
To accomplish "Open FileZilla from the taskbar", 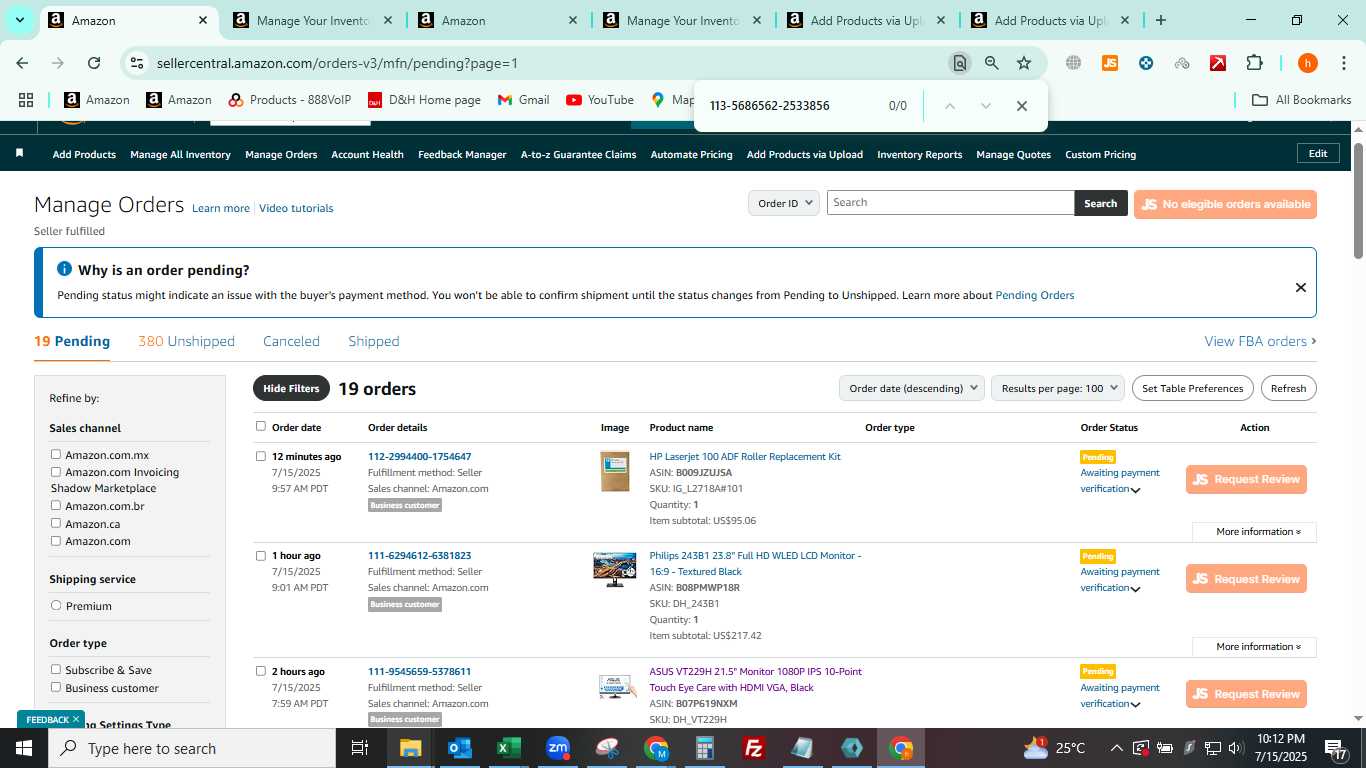I will point(754,748).
